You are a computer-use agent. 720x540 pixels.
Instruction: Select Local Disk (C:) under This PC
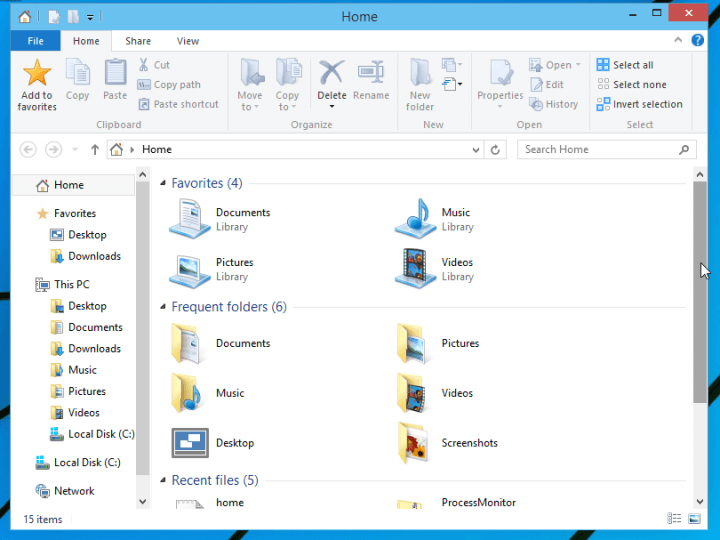(x=92, y=434)
